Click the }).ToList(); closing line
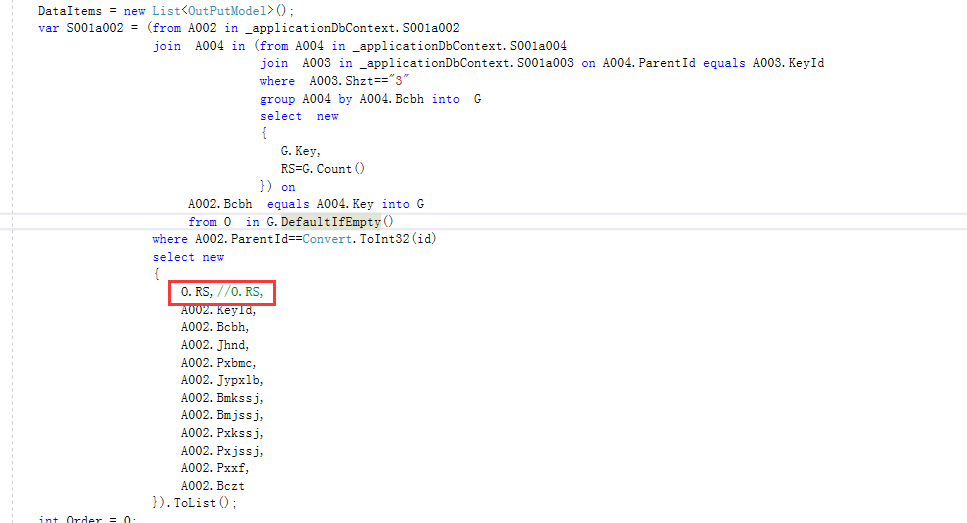This screenshot has height=523, width=967. click(195, 503)
